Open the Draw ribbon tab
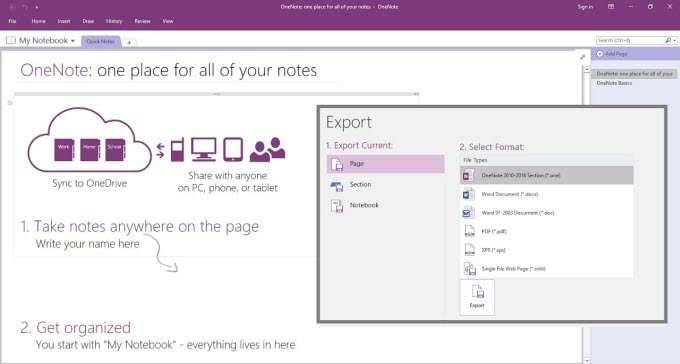 (88, 21)
